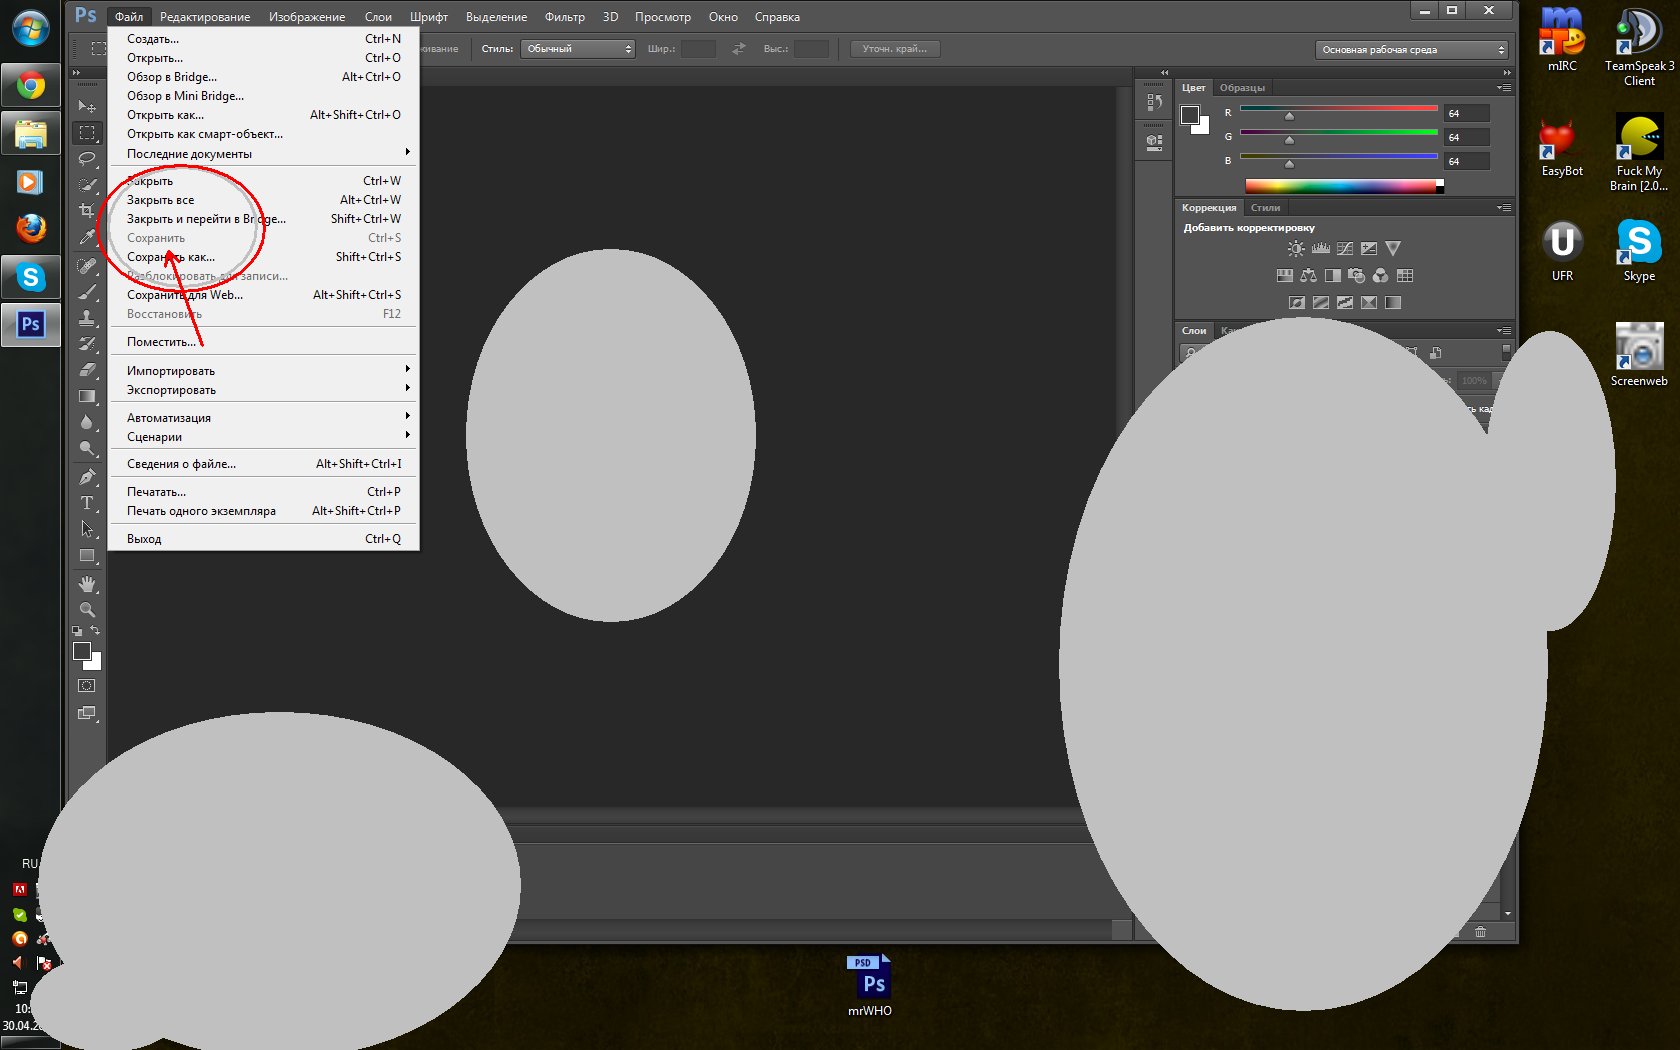Select the Brush tool
Image resolution: width=1680 pixels, height=1050 pixels.
[x=87, y=292]
